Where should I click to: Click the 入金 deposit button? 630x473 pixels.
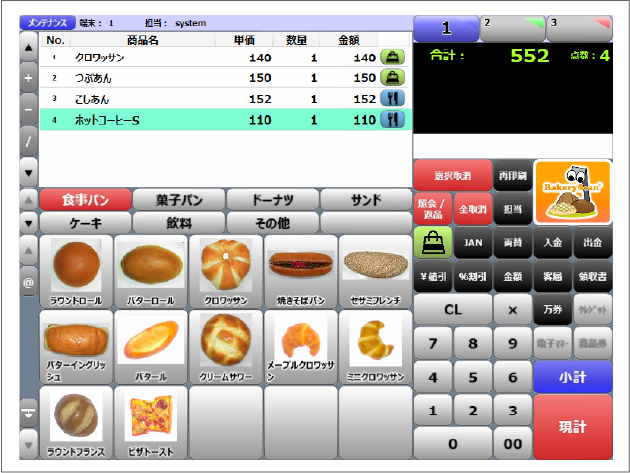pos(552,242)
